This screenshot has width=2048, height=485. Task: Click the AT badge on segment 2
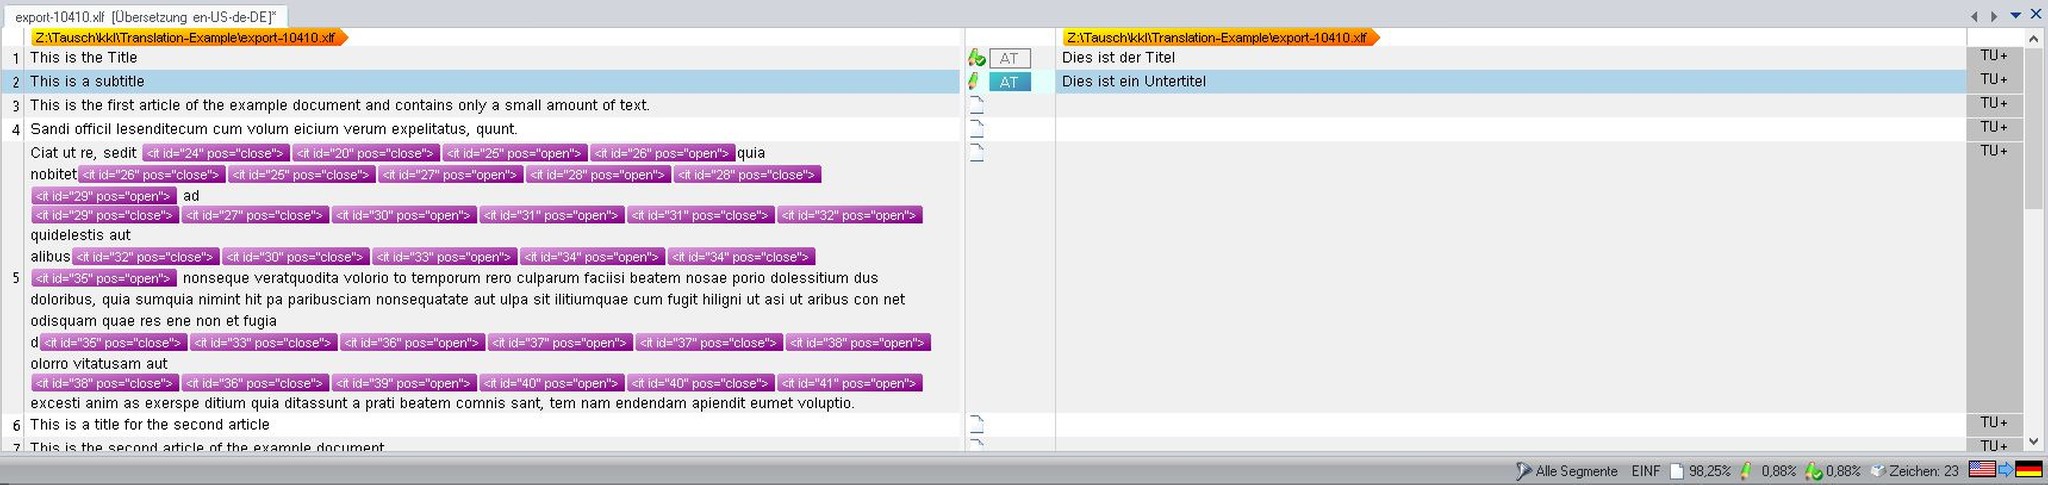[x=1009, y=82]
